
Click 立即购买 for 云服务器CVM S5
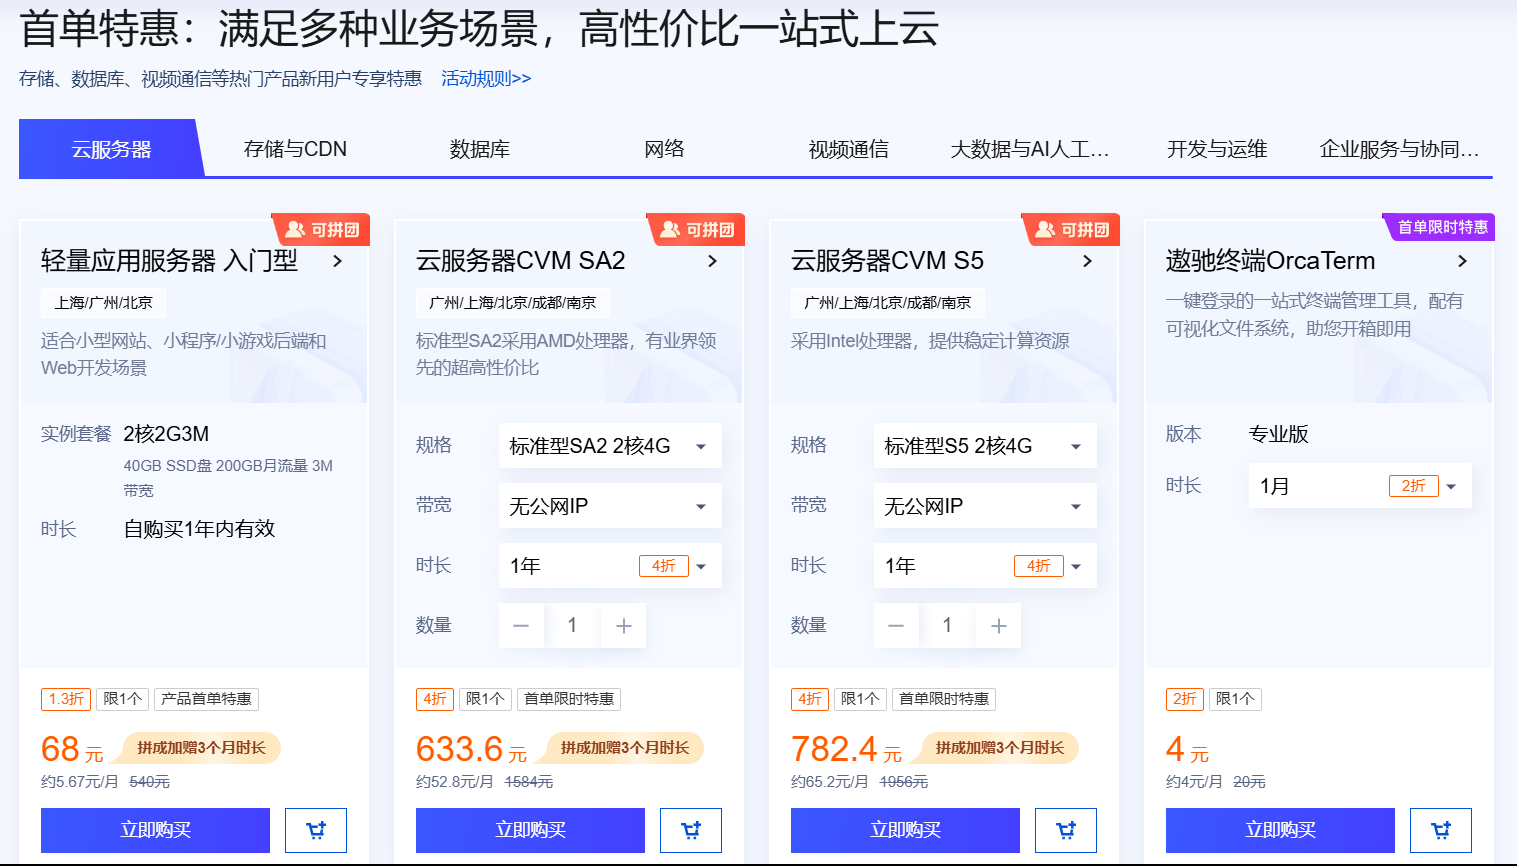click(905, 830)
